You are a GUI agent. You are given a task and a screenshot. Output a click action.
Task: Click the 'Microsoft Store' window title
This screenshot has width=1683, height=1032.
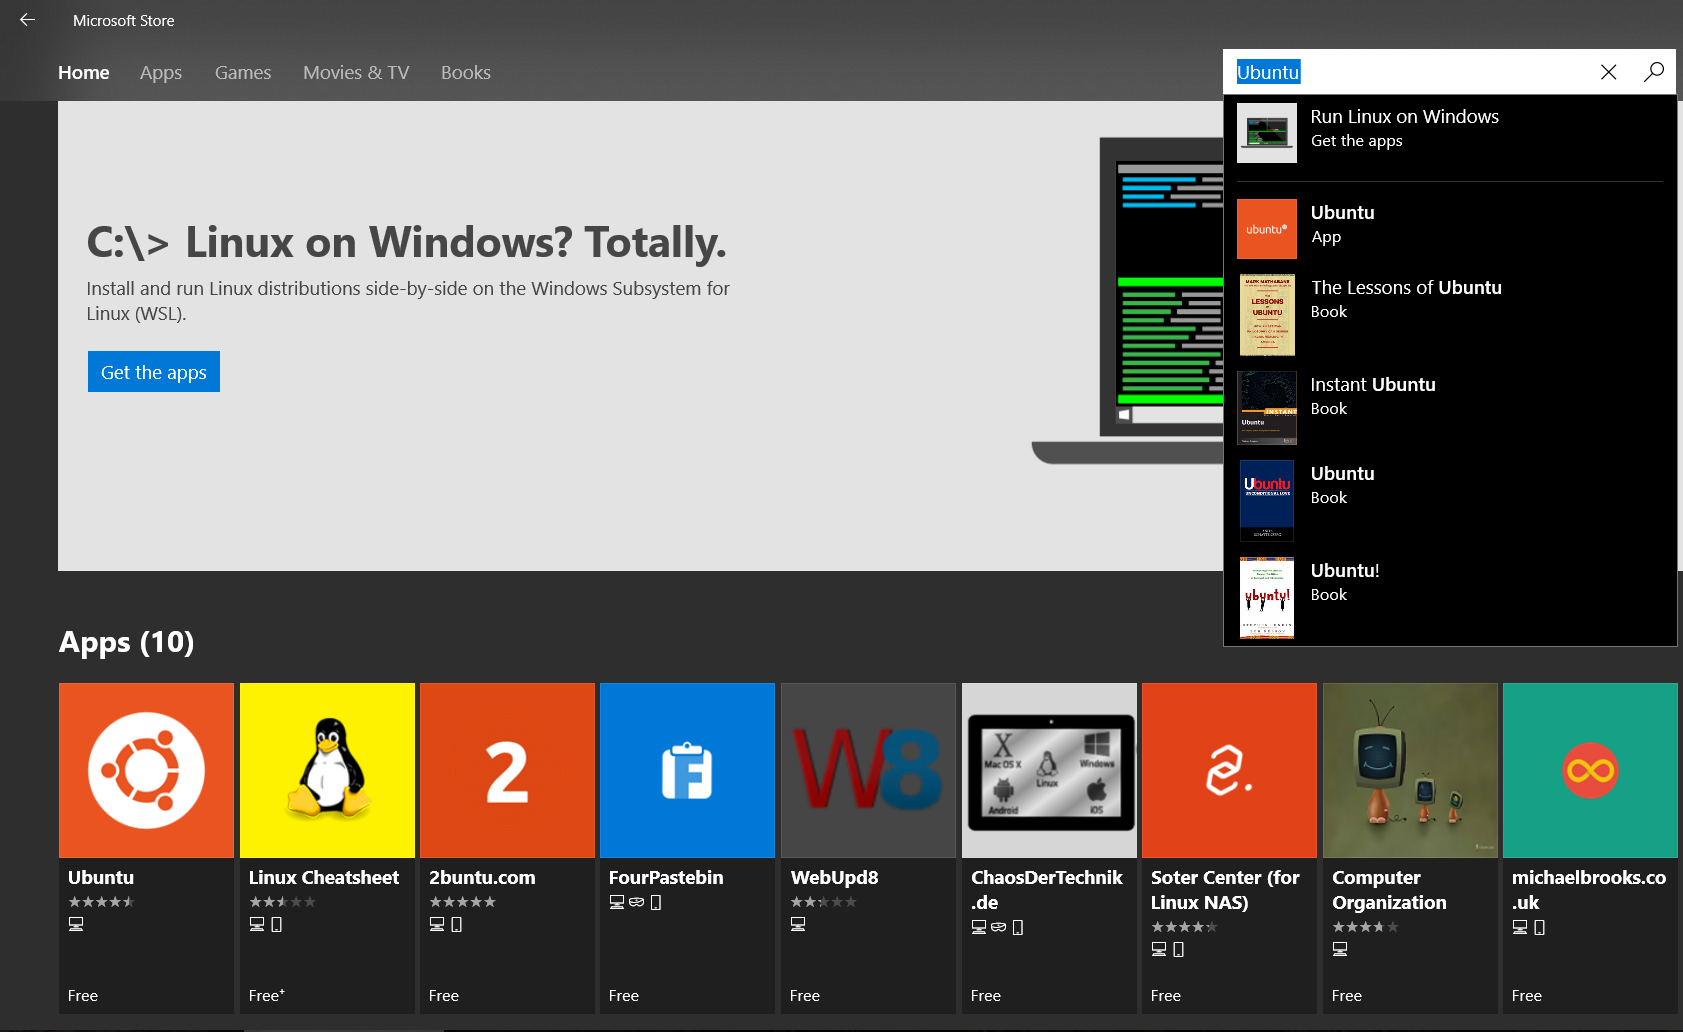tap(123, 21)
